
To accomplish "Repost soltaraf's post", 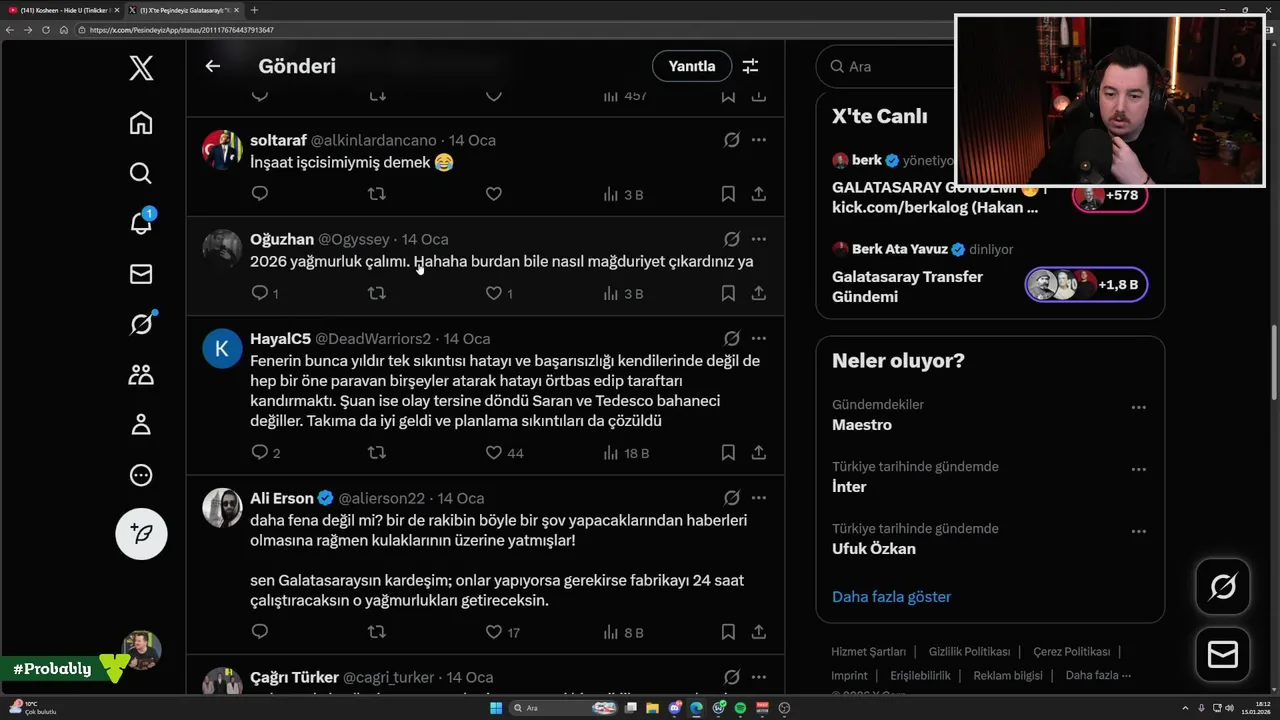I will pyautogui.click(x=377, y=194).
